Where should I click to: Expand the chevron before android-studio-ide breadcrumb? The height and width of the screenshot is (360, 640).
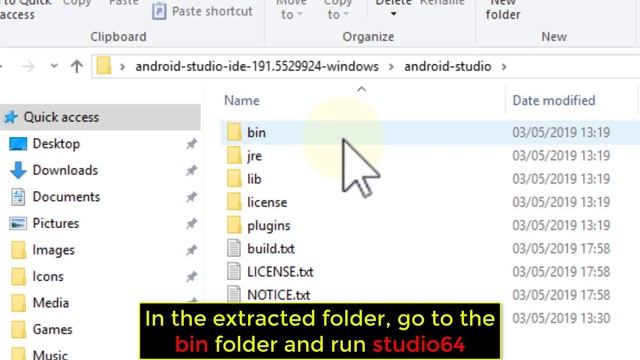[122, 67]
